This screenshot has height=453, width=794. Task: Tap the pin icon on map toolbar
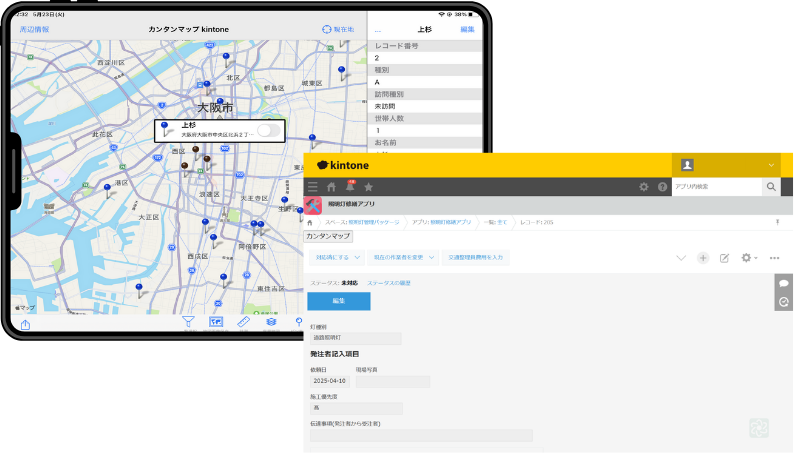(299, 322)
